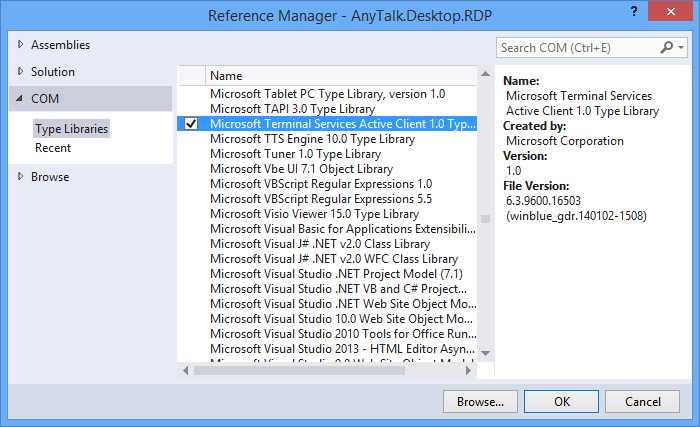Viewport: 700px width, 427px height.
Task: Select Microsoft VBScript Regular Expressions 1.0
Action: click(327, 184)
